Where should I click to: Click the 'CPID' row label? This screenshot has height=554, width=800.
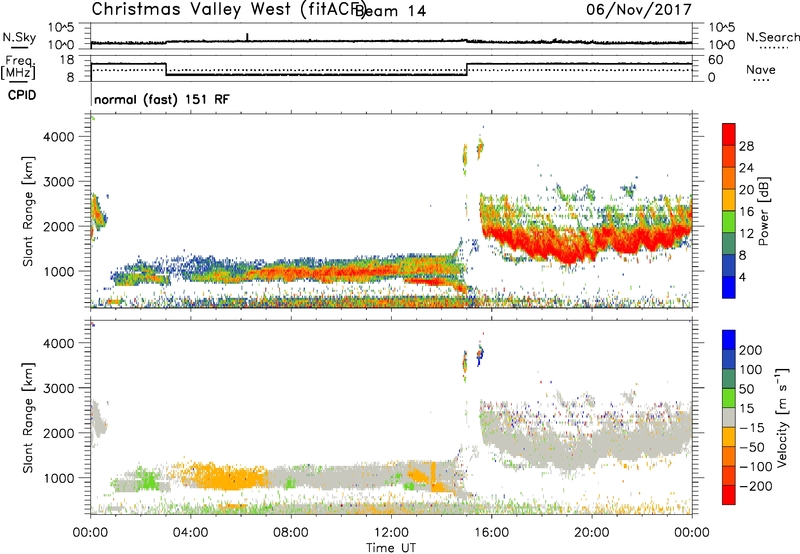[22, 95]
